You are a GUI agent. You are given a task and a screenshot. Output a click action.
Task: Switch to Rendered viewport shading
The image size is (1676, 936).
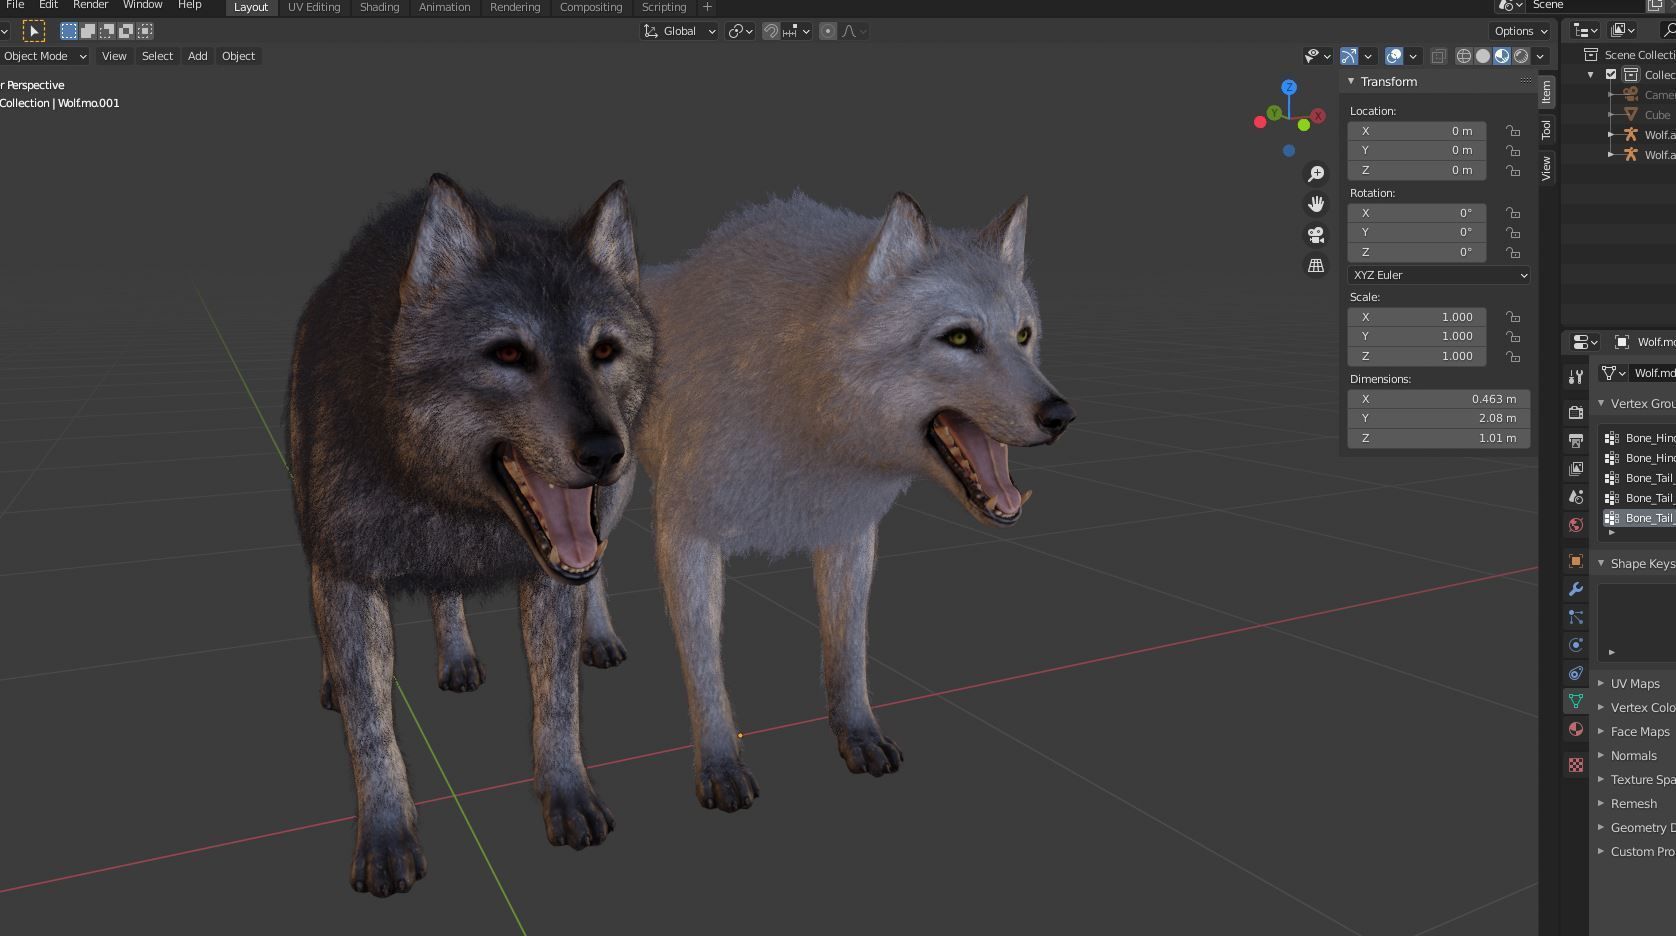tap(1521, 56)
